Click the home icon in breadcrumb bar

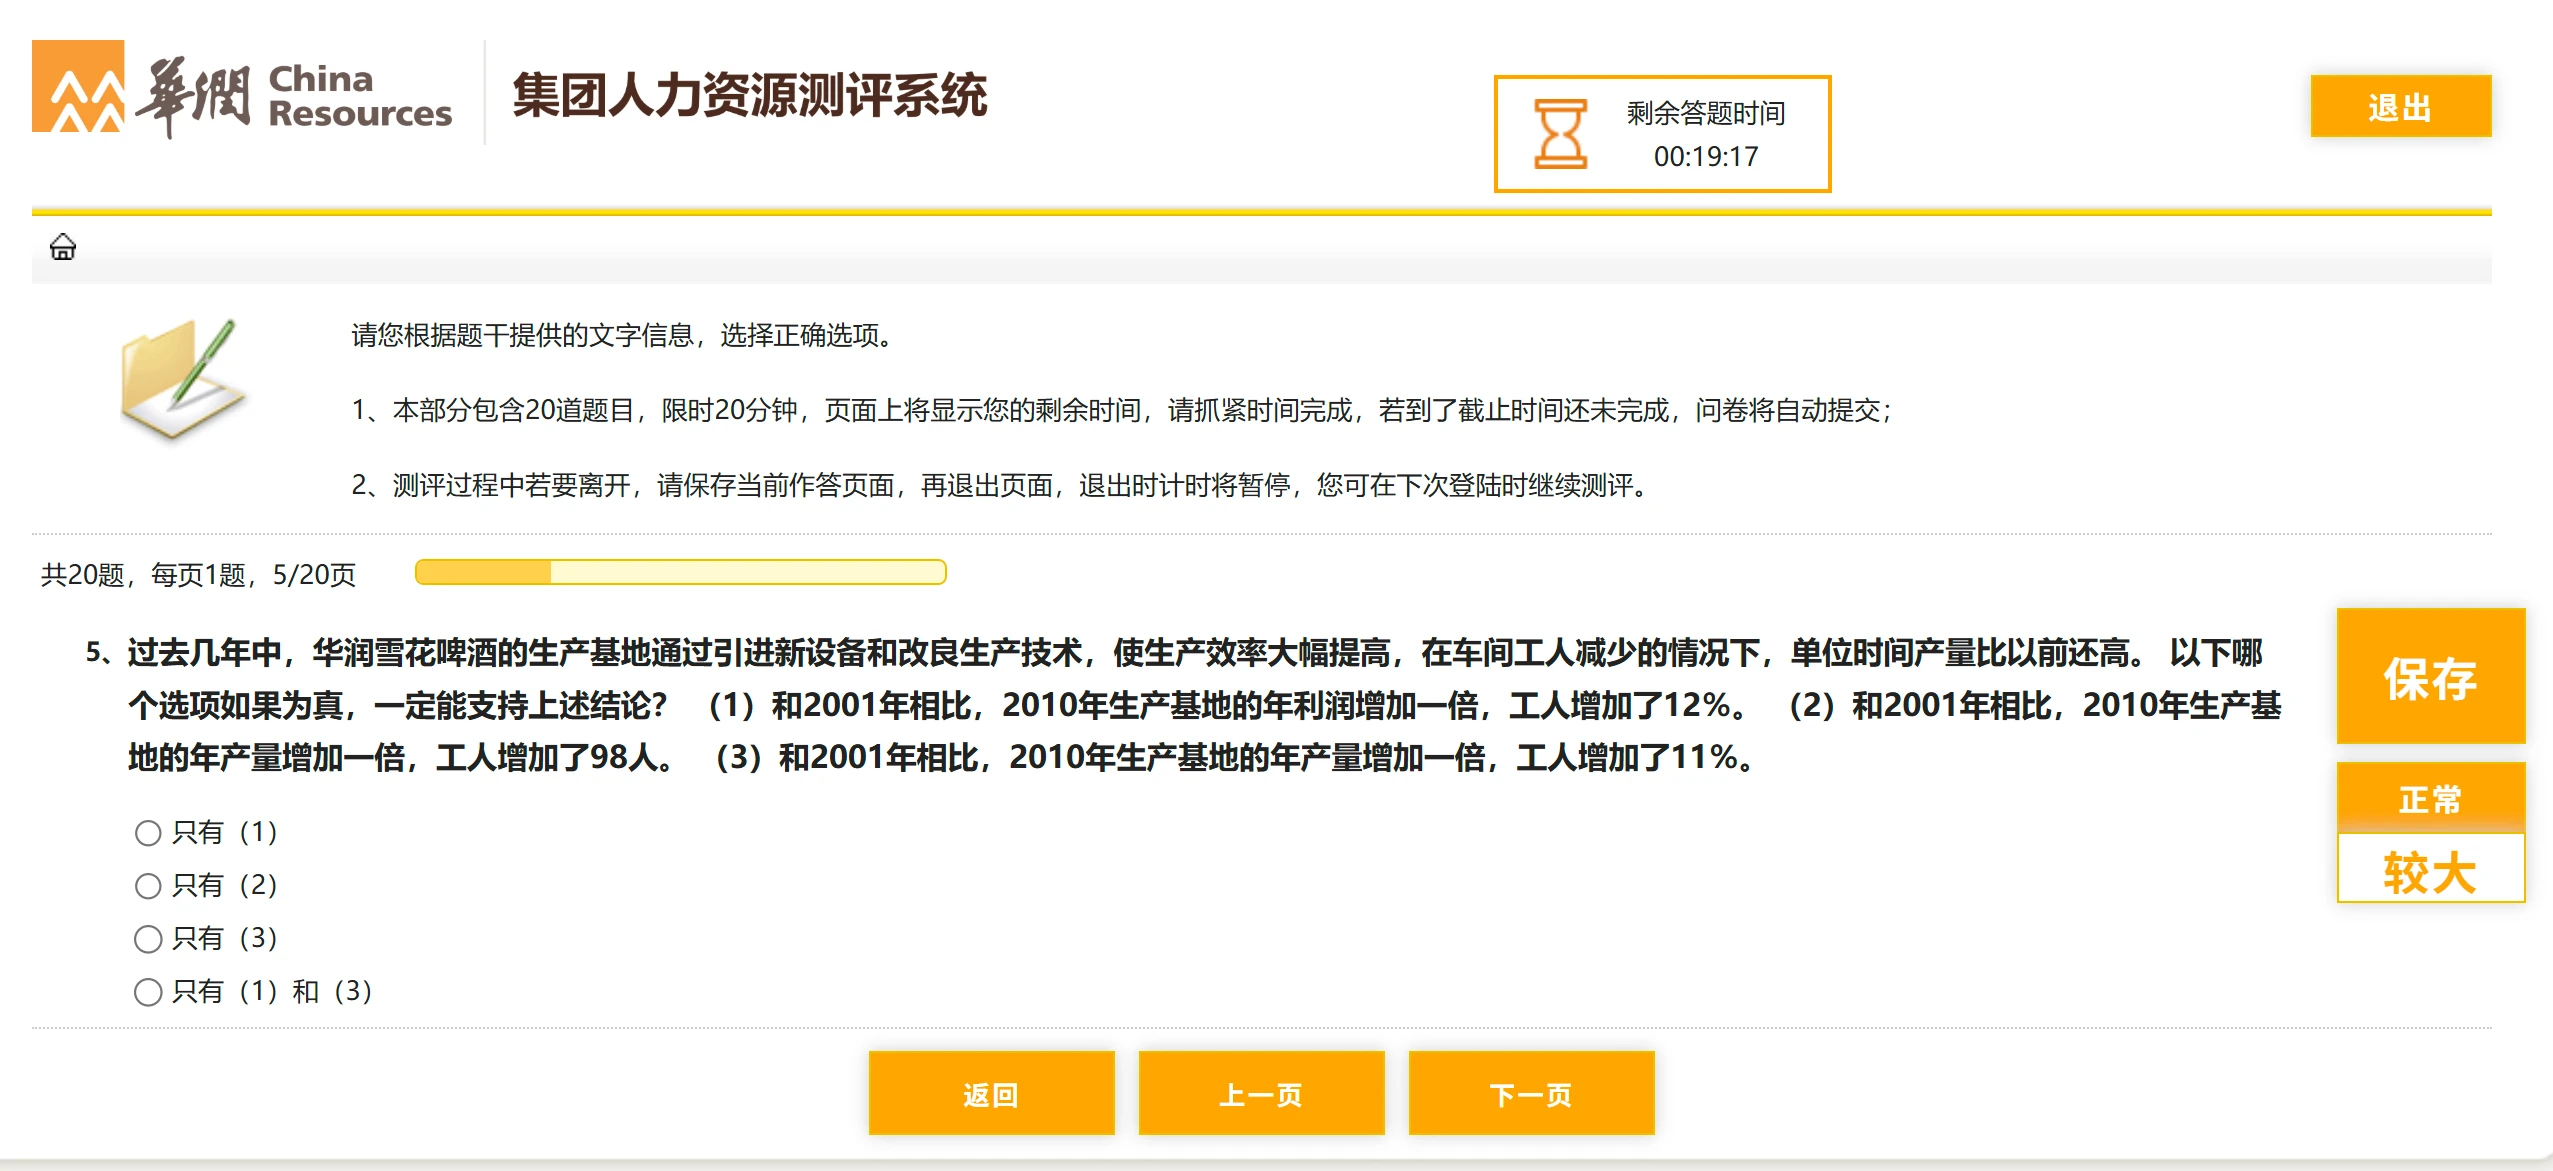pos(63,247)
